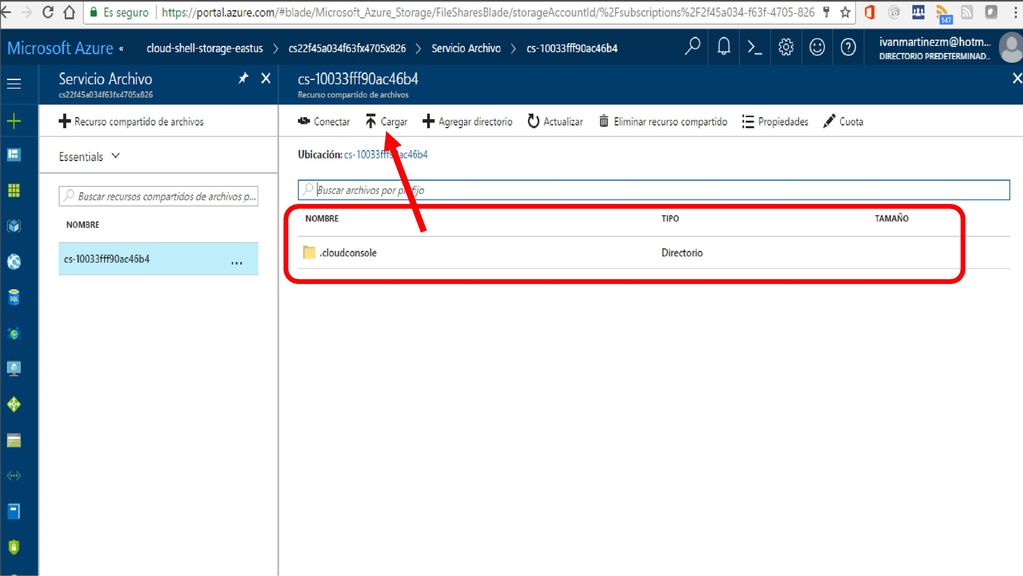
Task: Sort files by NOMBRE column header
Action: click(322, 219)
